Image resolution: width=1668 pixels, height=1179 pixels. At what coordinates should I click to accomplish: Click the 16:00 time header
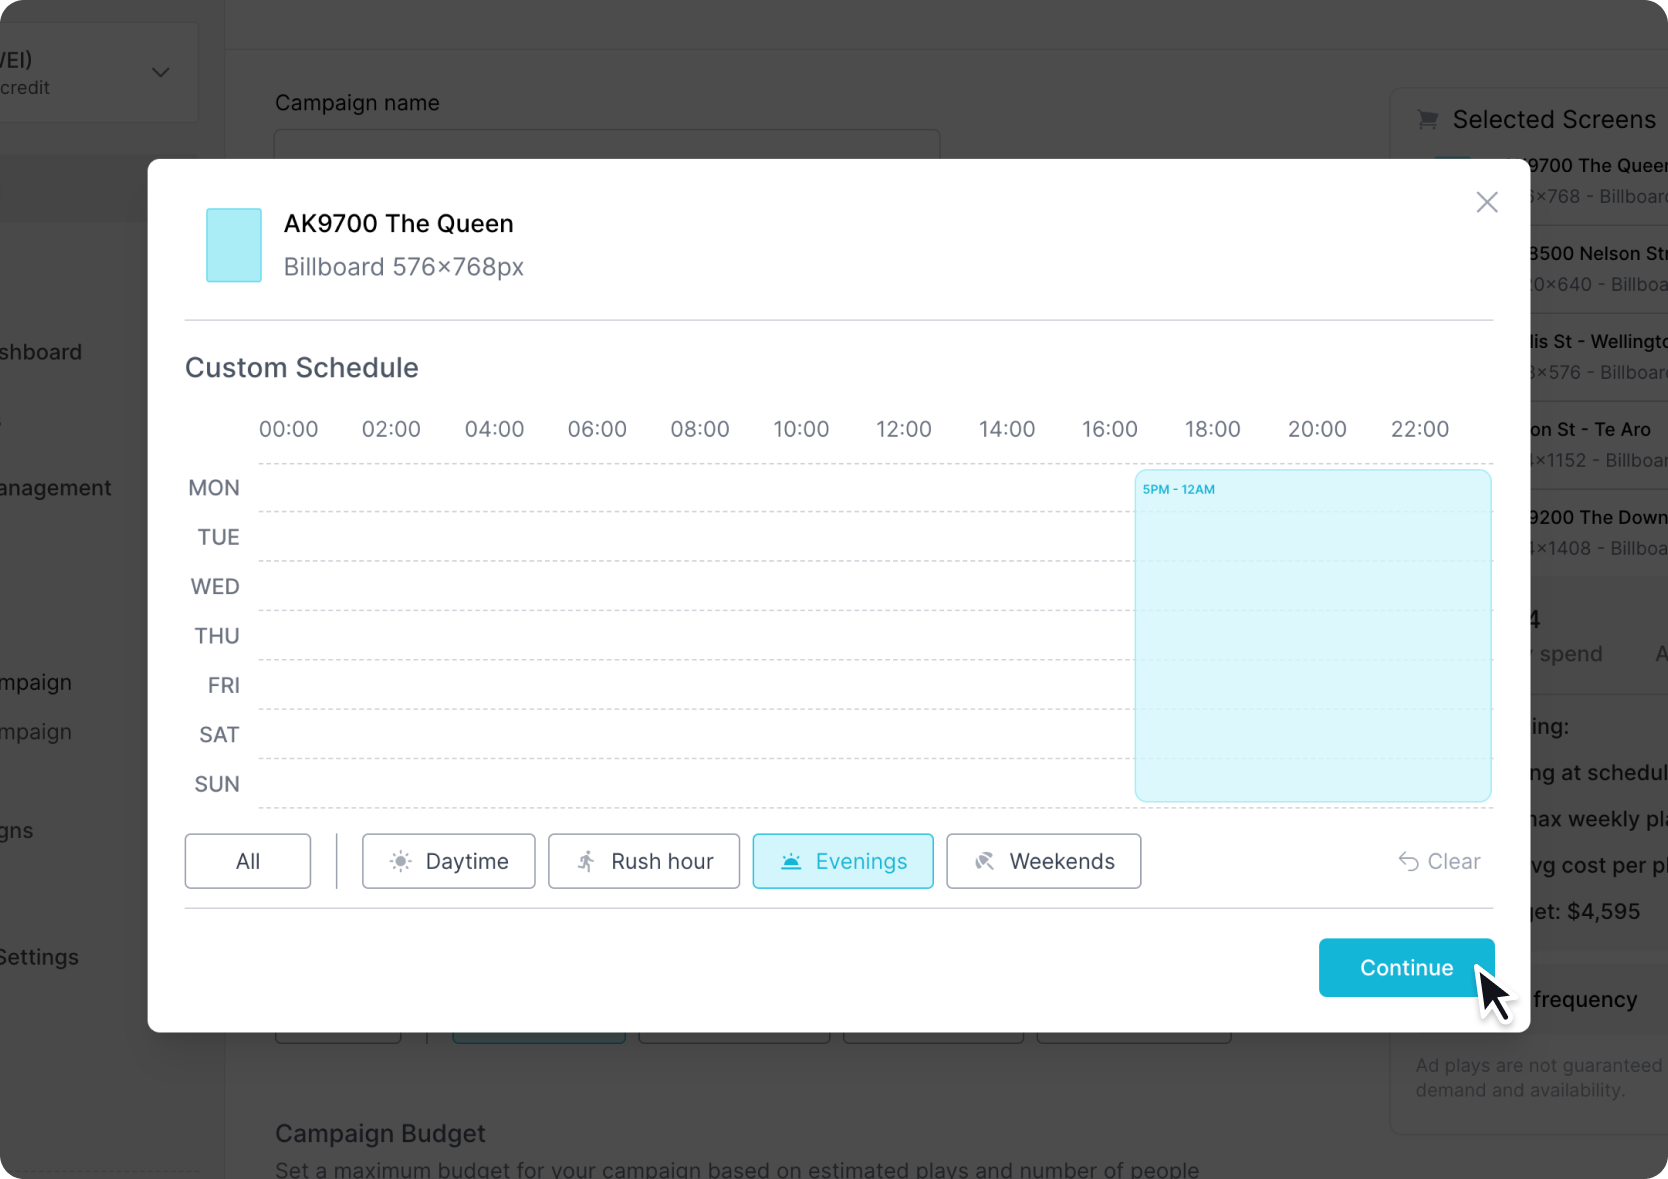[x=1110, y=429]
